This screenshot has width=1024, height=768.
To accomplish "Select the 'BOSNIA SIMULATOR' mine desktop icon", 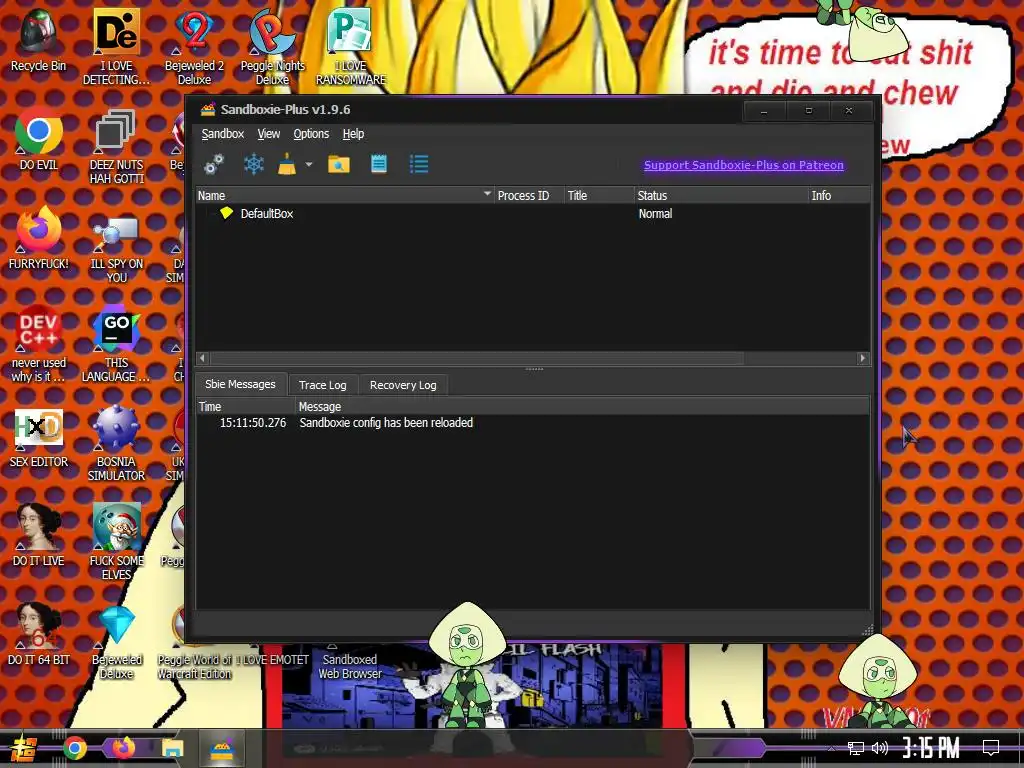I will tap(116, 444).
